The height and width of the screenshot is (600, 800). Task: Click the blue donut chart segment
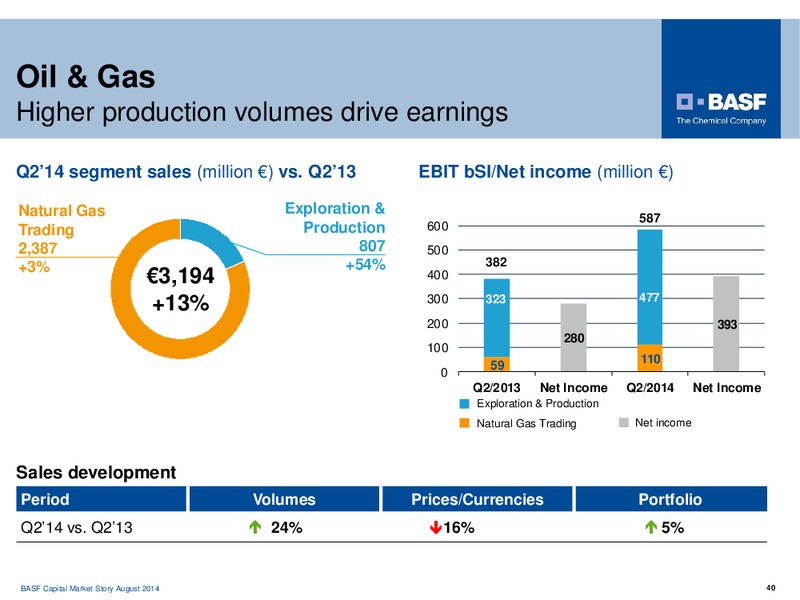pos(214,239)
